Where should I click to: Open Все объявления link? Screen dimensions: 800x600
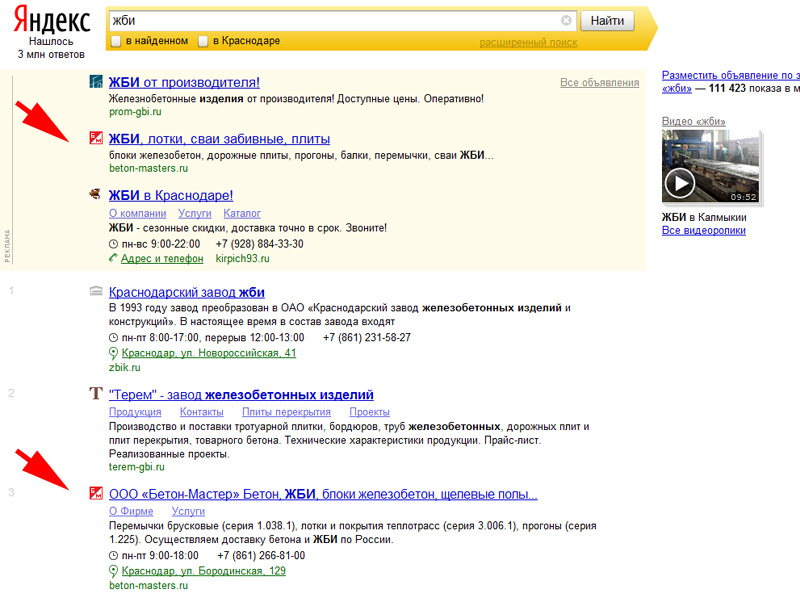click(x=599, y=82)
